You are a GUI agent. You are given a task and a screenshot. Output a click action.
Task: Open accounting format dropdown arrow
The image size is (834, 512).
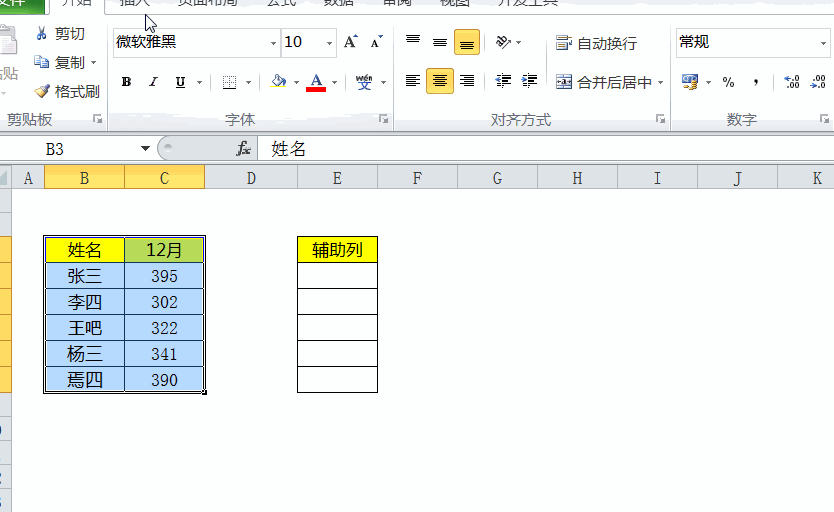708,82
